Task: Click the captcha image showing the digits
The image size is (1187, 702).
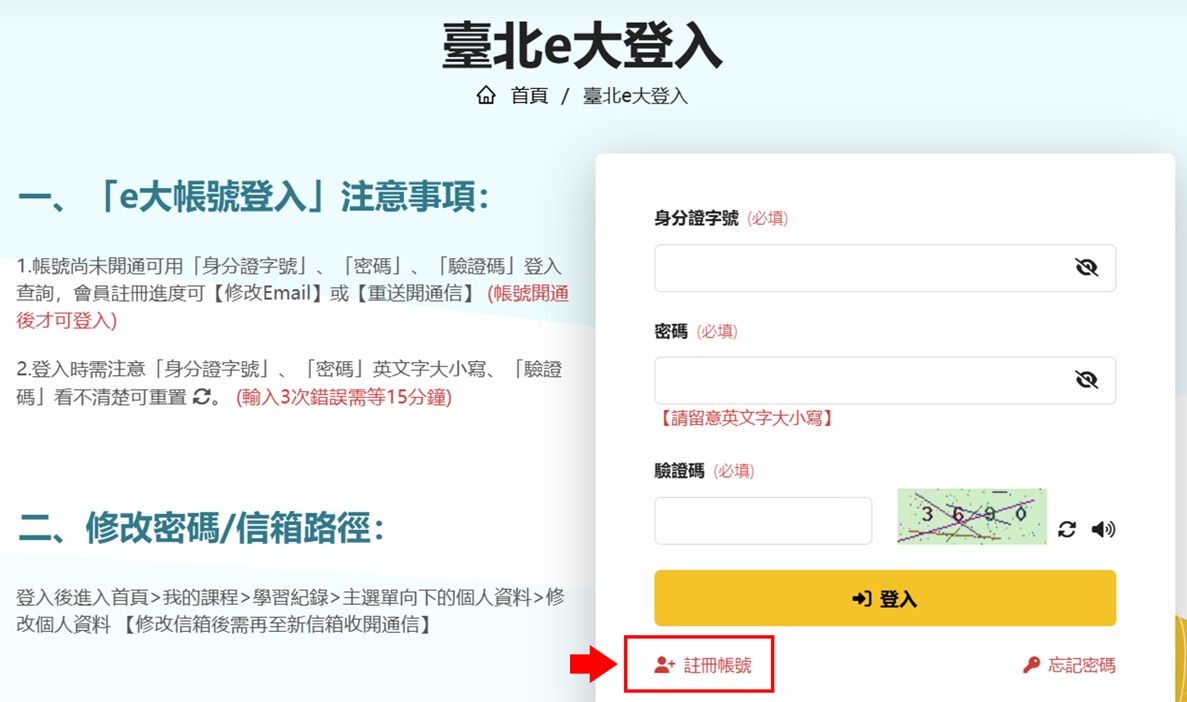Action: point(971,516)
